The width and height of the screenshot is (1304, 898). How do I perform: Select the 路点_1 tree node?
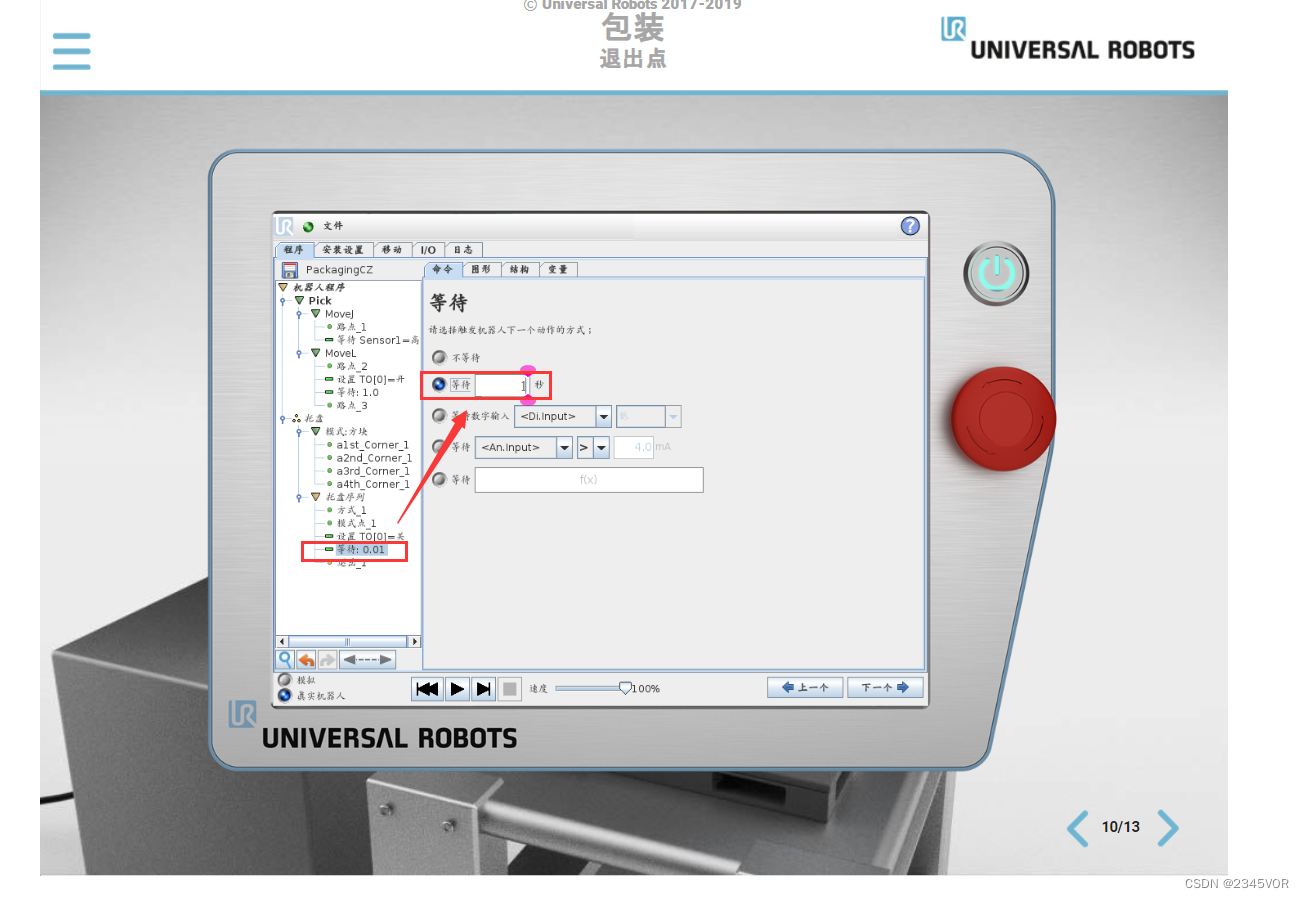351,327
